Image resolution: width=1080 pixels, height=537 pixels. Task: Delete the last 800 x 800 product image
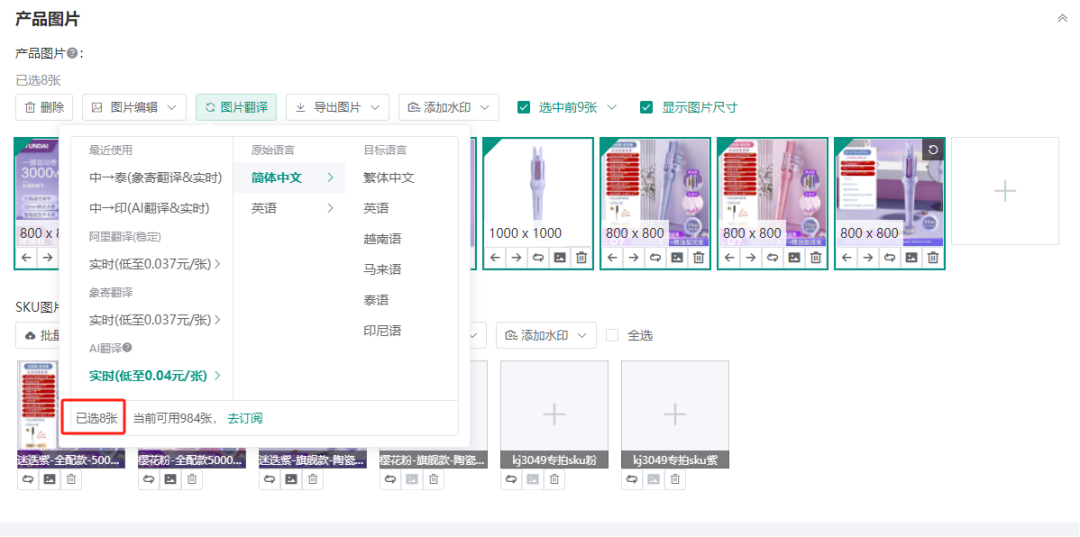(x=933, y=257)
